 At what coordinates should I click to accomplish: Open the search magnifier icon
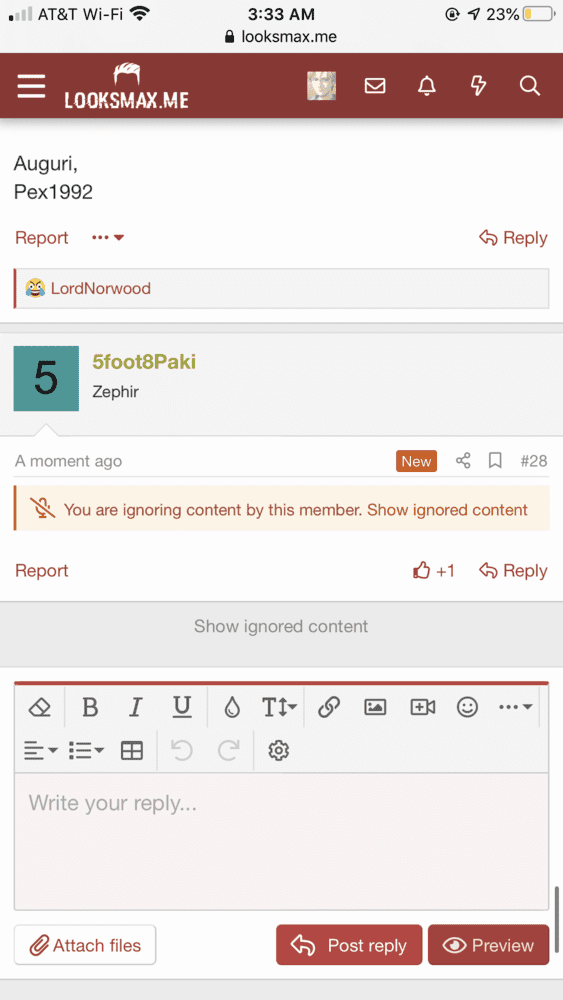530,85
